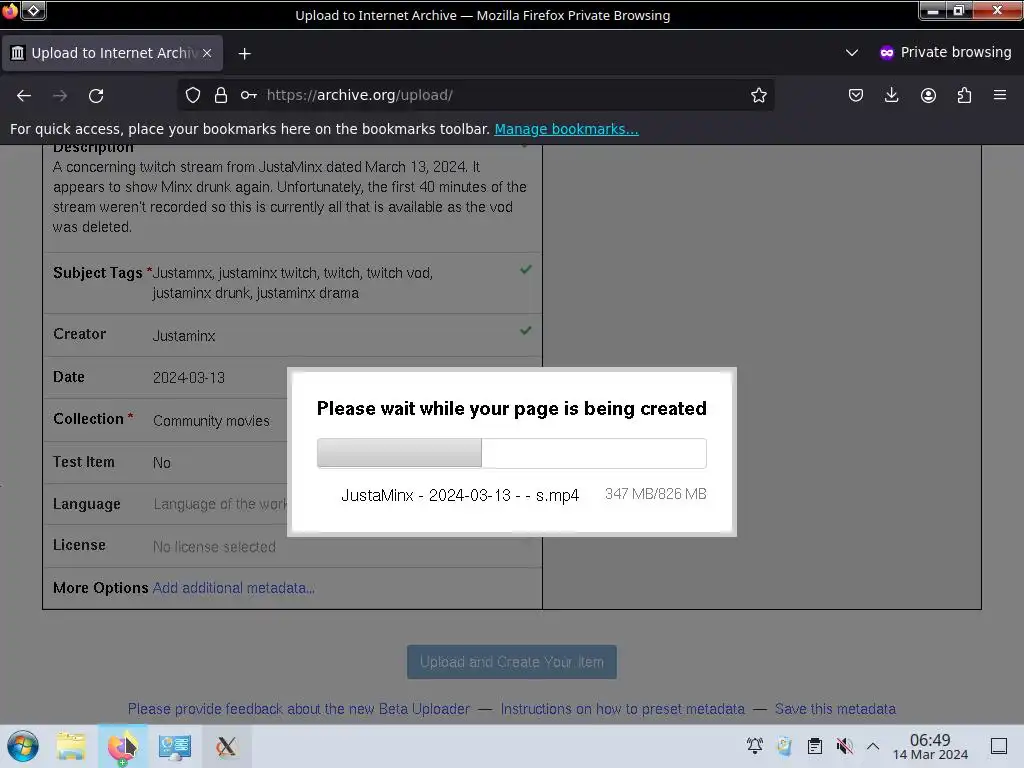View site security via padlock icon
Screen dimensions: 1024x768
tap(221, 95)
